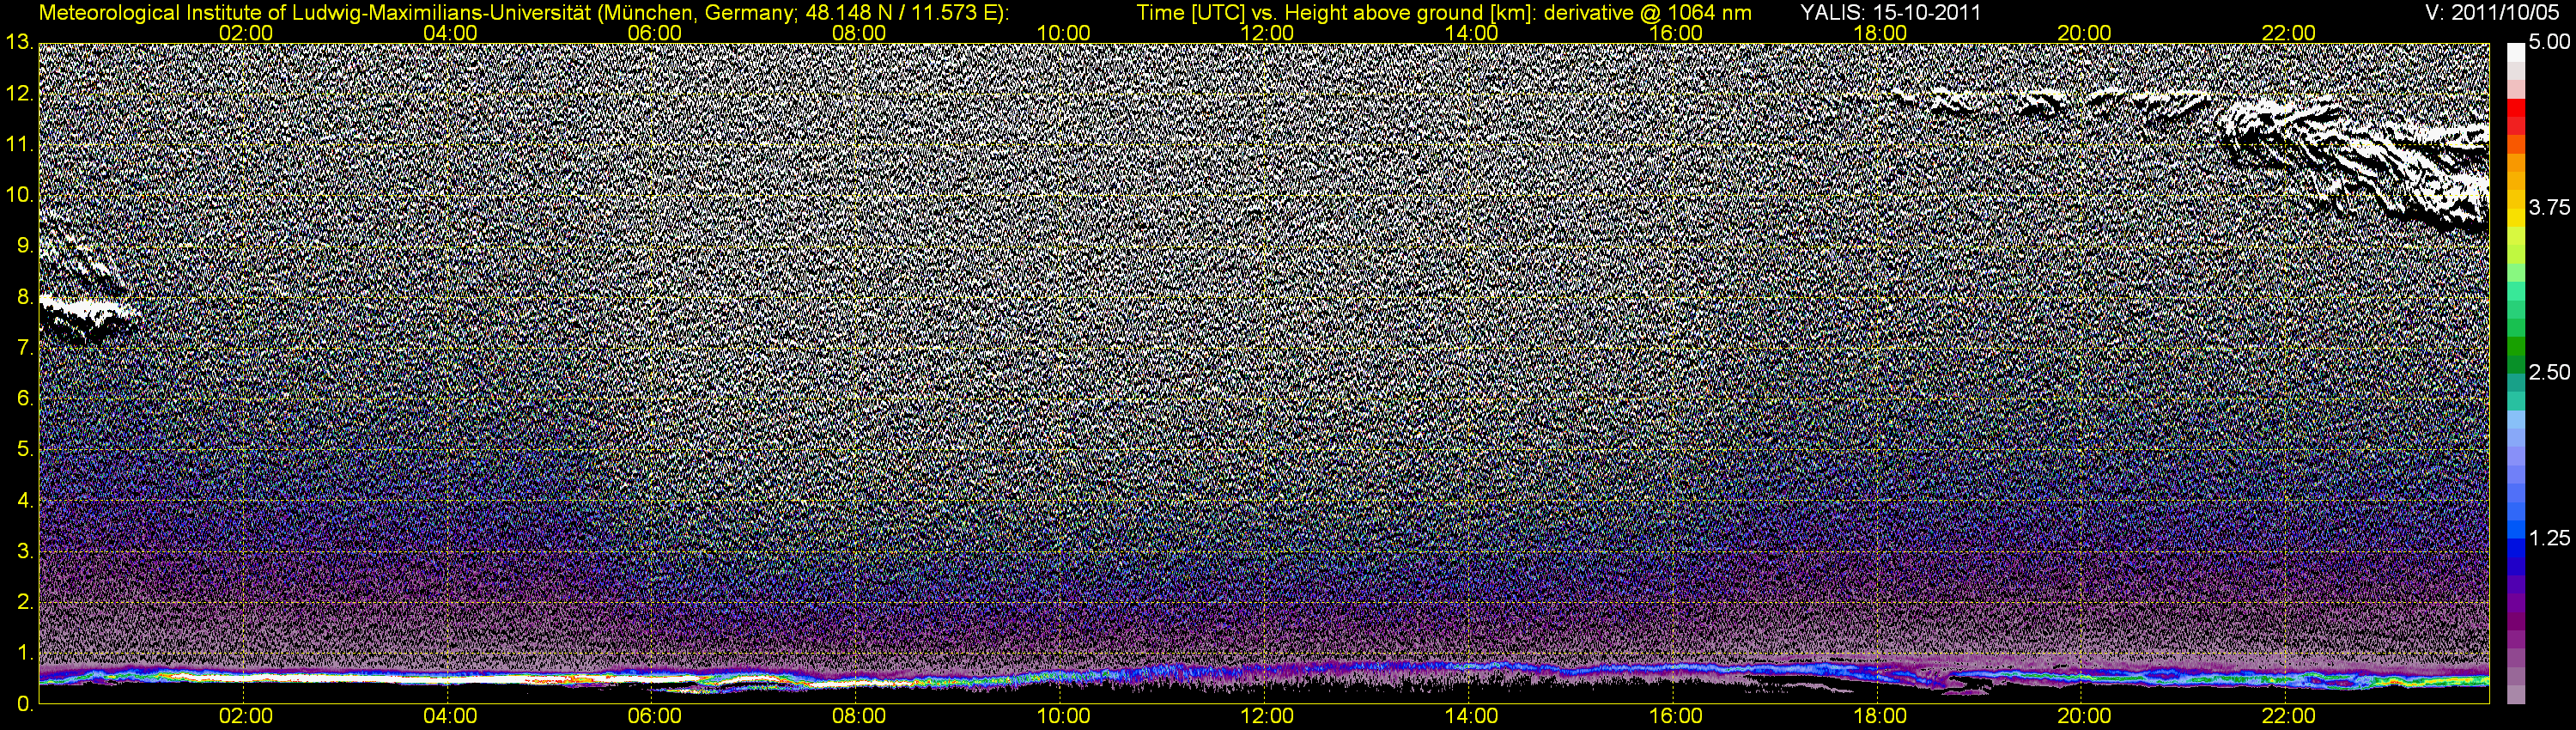Click the 04:00 label on the bottom time axis
The height and width of the screenshot is (730, 2576).
tap(450, 717)
